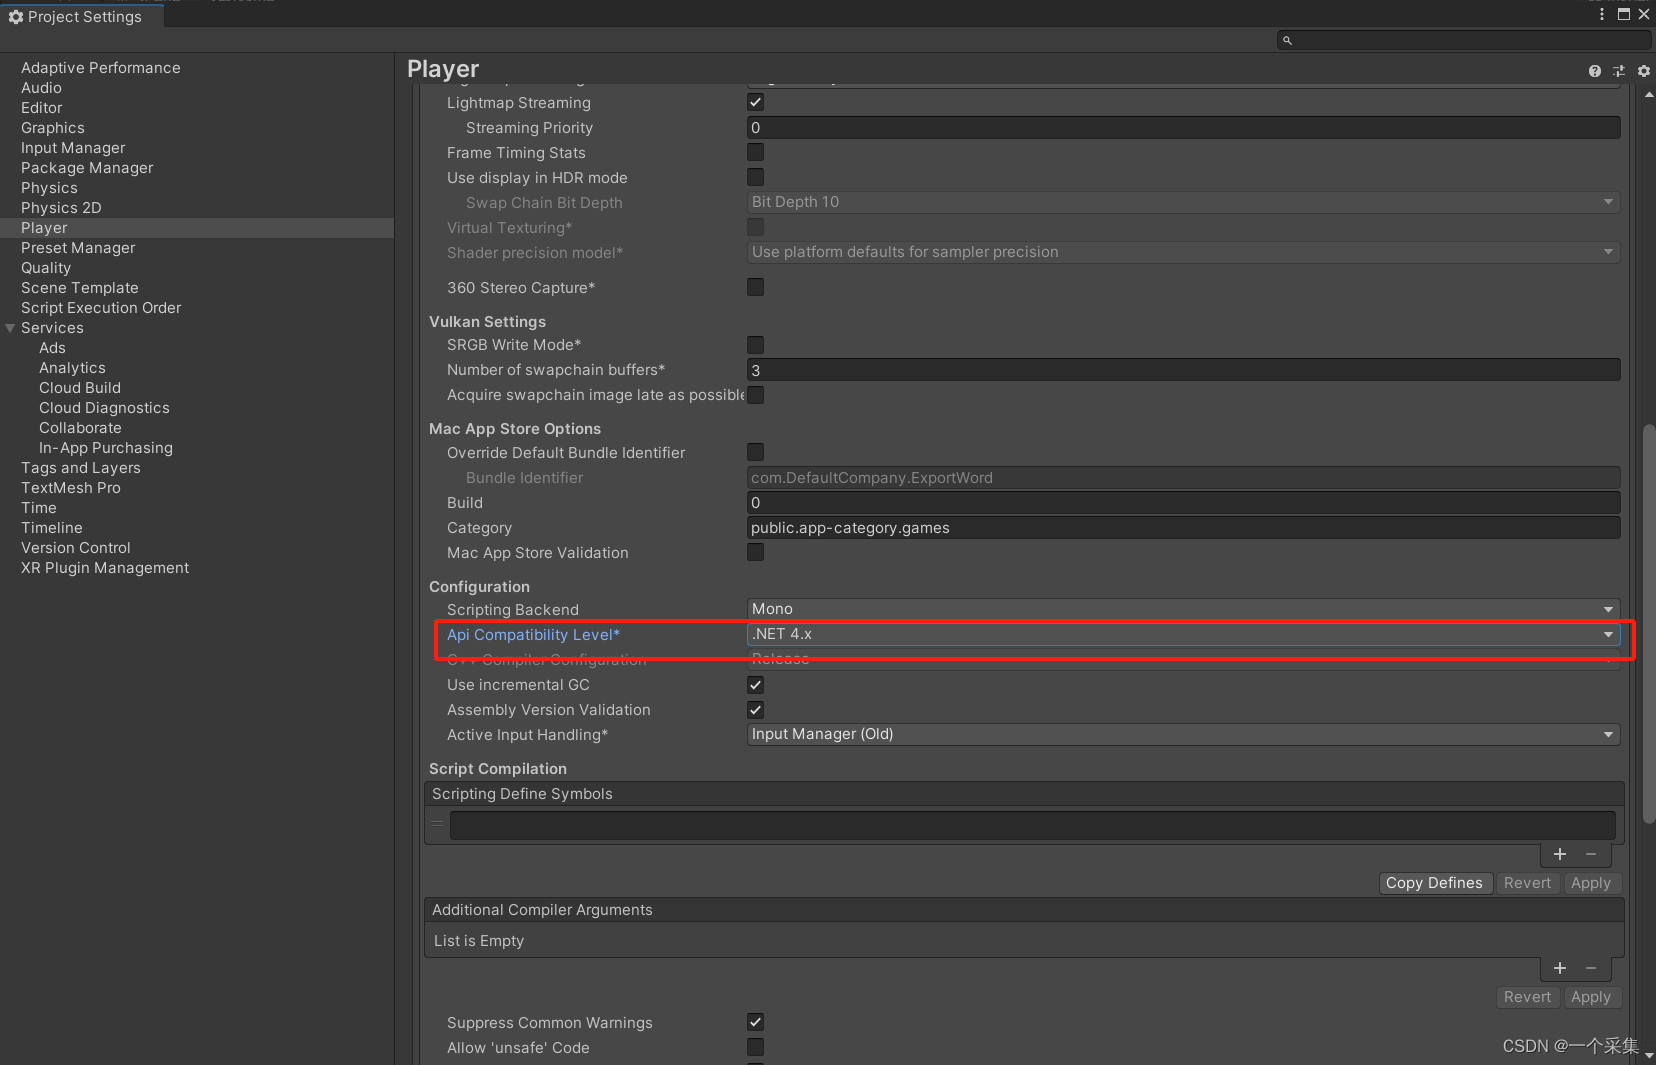This screenshot has height=1065, width=1656.
Task: Click inside the Scripting Define Symbols input field
Action: coord(1030,824)
